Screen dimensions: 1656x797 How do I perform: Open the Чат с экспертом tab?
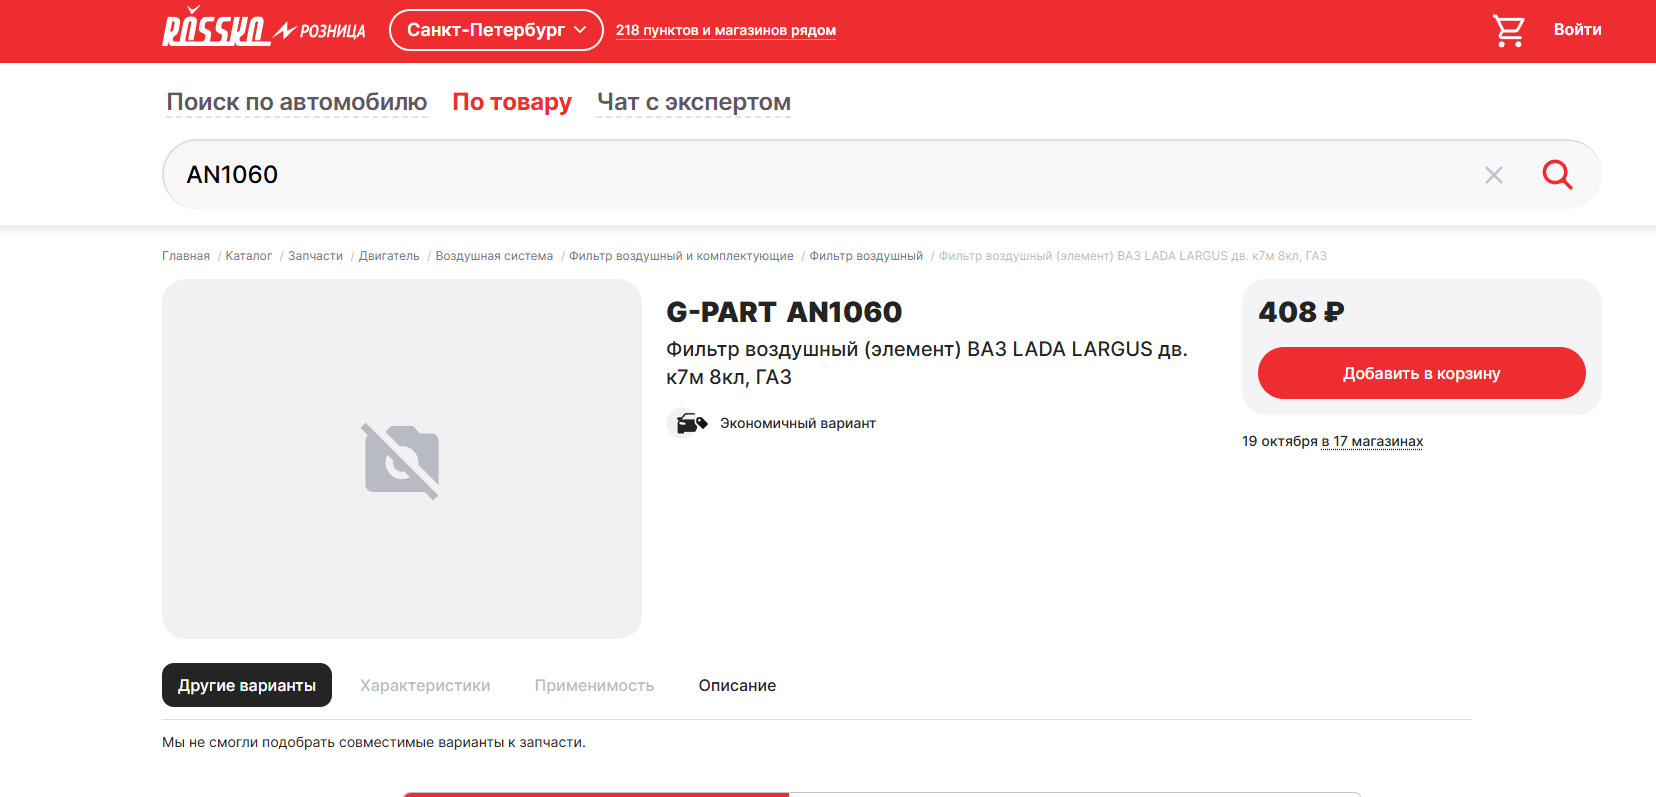(694, 102)
